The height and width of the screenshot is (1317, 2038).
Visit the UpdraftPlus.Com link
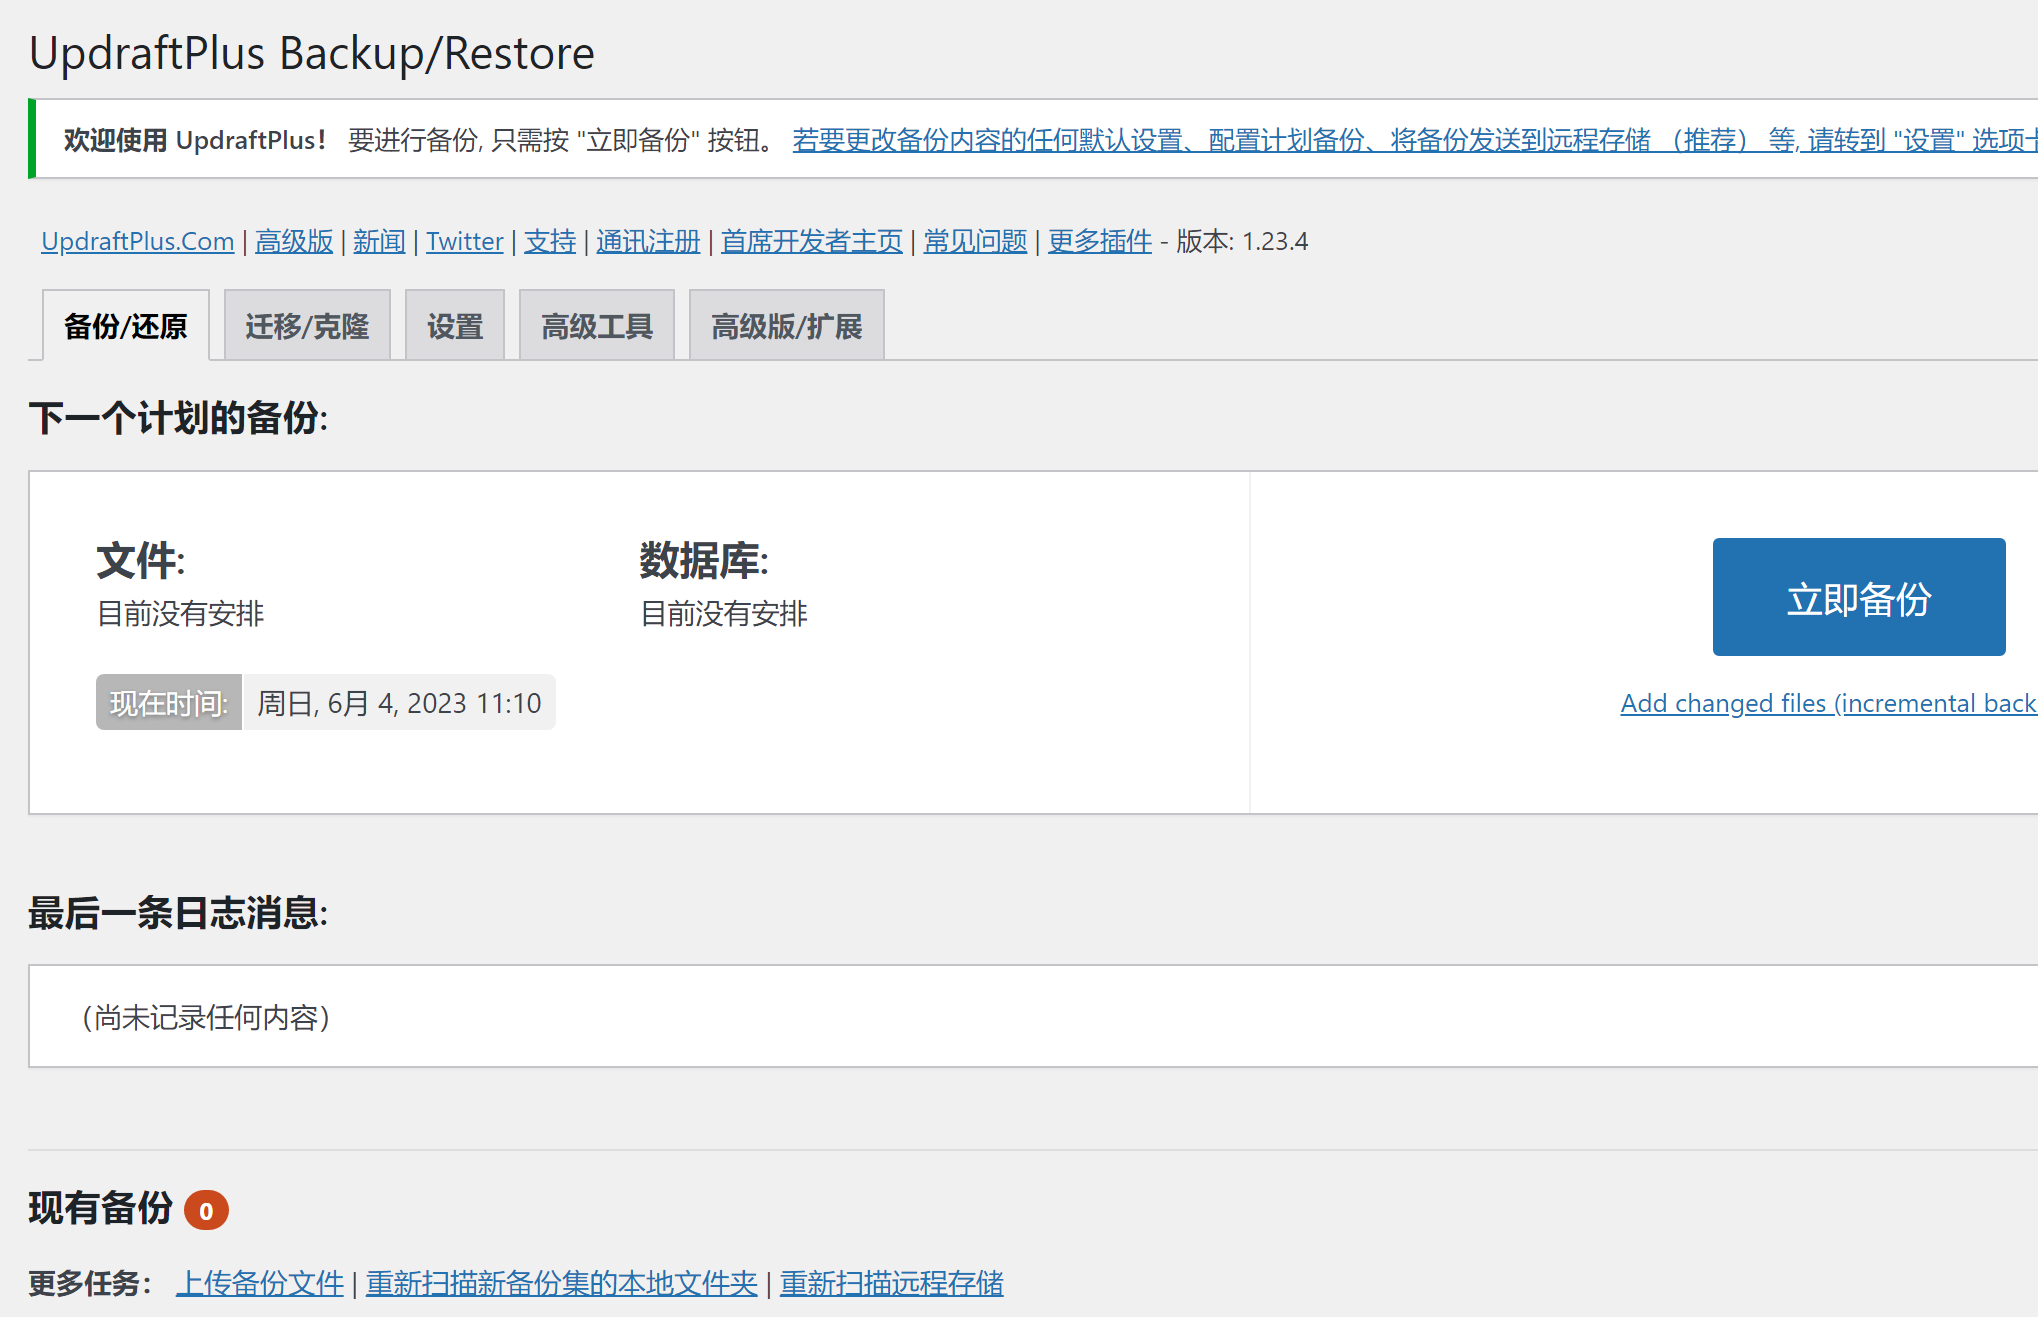click(x=138, y=241)
